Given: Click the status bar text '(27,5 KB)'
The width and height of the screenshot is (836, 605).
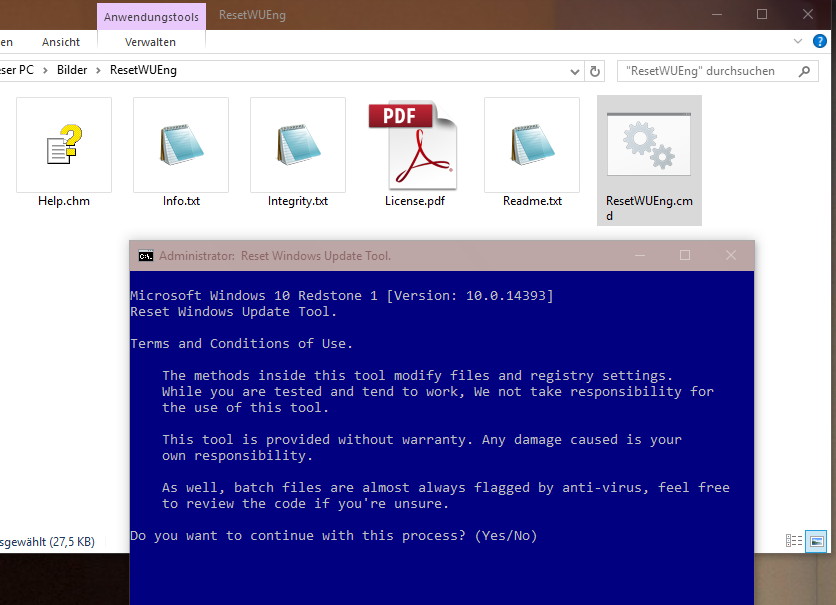Looking at the screenshot, I should pos(73,542).
